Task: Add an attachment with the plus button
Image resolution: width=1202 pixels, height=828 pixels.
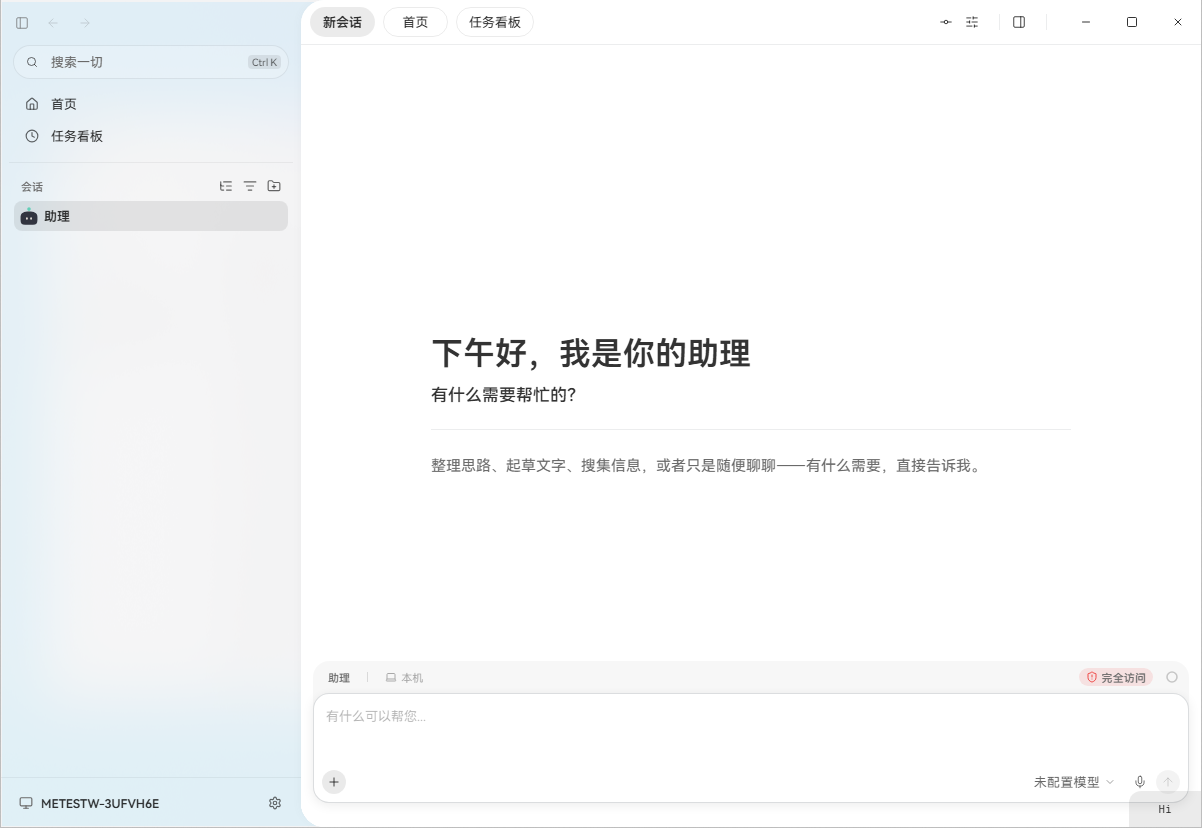Action: point(334,782)
